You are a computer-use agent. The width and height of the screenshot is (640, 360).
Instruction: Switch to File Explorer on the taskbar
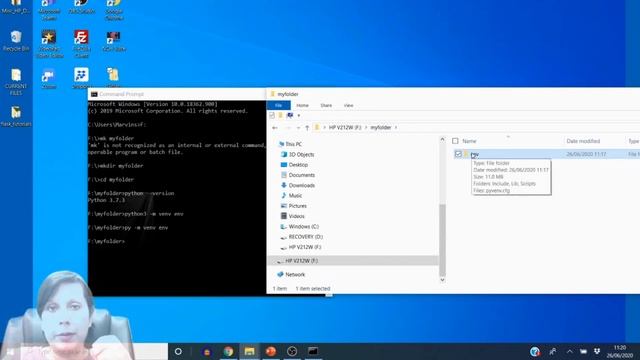[249, 351]
